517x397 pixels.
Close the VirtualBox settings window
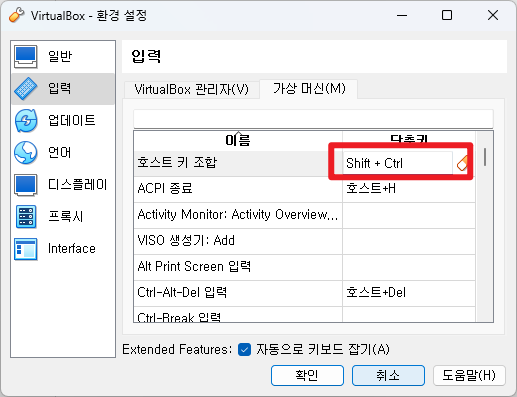click(x=493, y=15)
